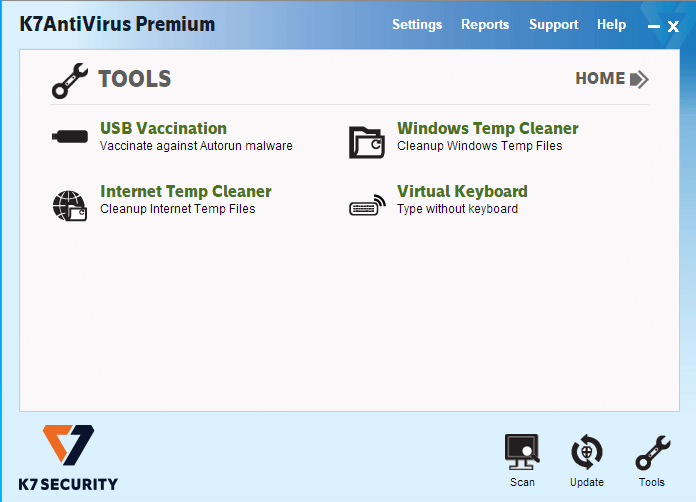Click the K7AntiVirus Premium title

(x=117, y=24)
